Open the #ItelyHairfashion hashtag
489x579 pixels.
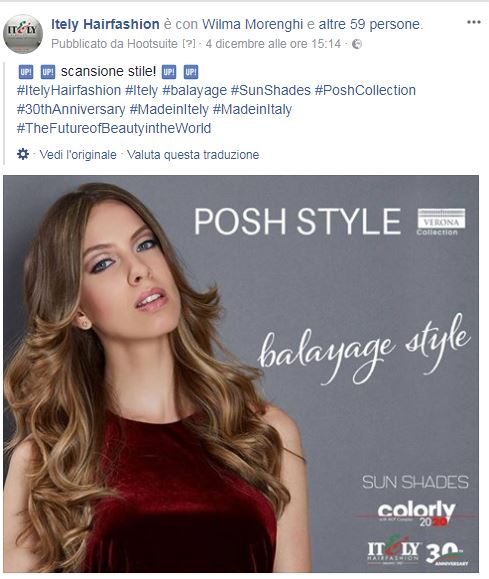69,90
